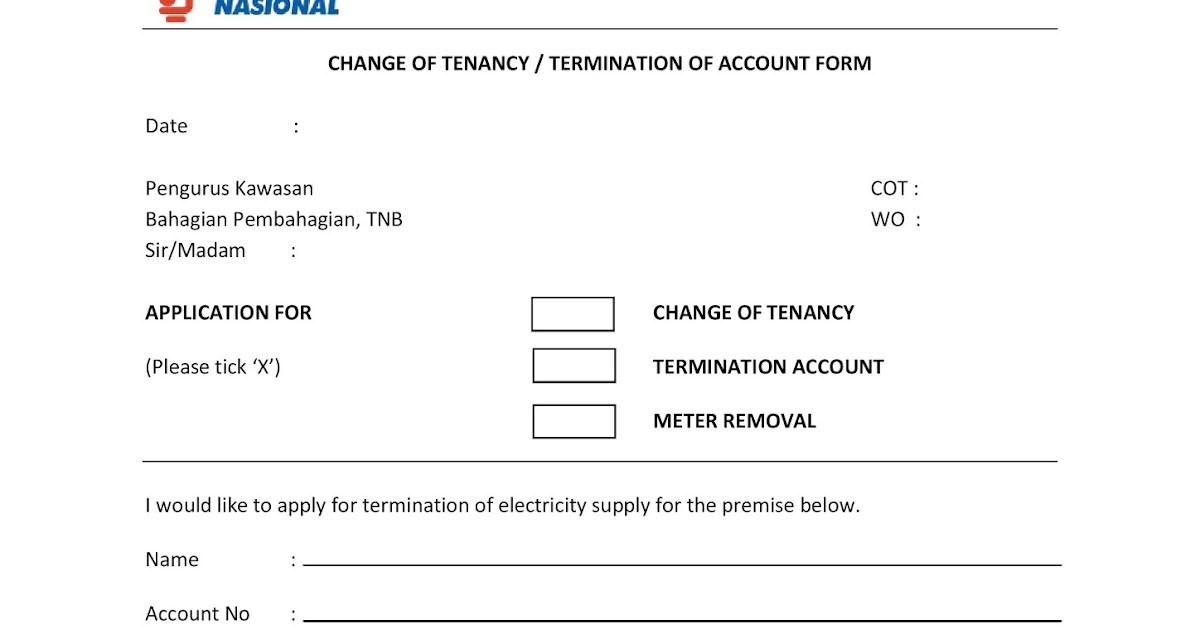Viewport: 1200px width, 630px height.
Task: Click the CHANGE OF TENANCY label
Action: pos(753,313)
